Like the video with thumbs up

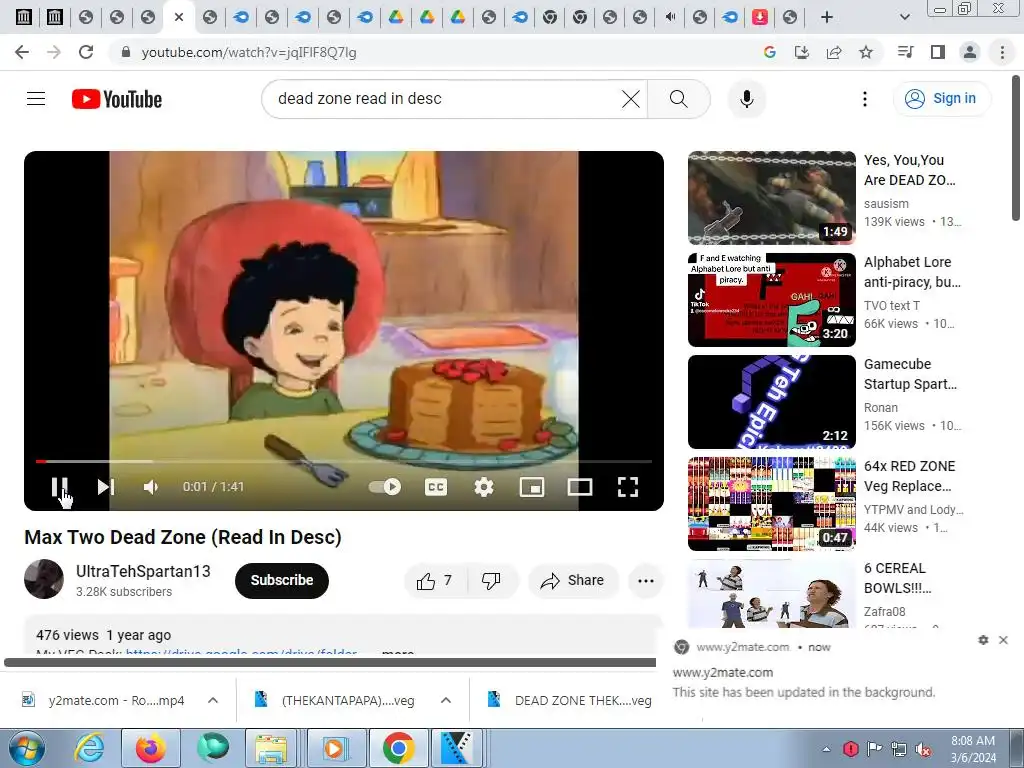tap(435, 581)
